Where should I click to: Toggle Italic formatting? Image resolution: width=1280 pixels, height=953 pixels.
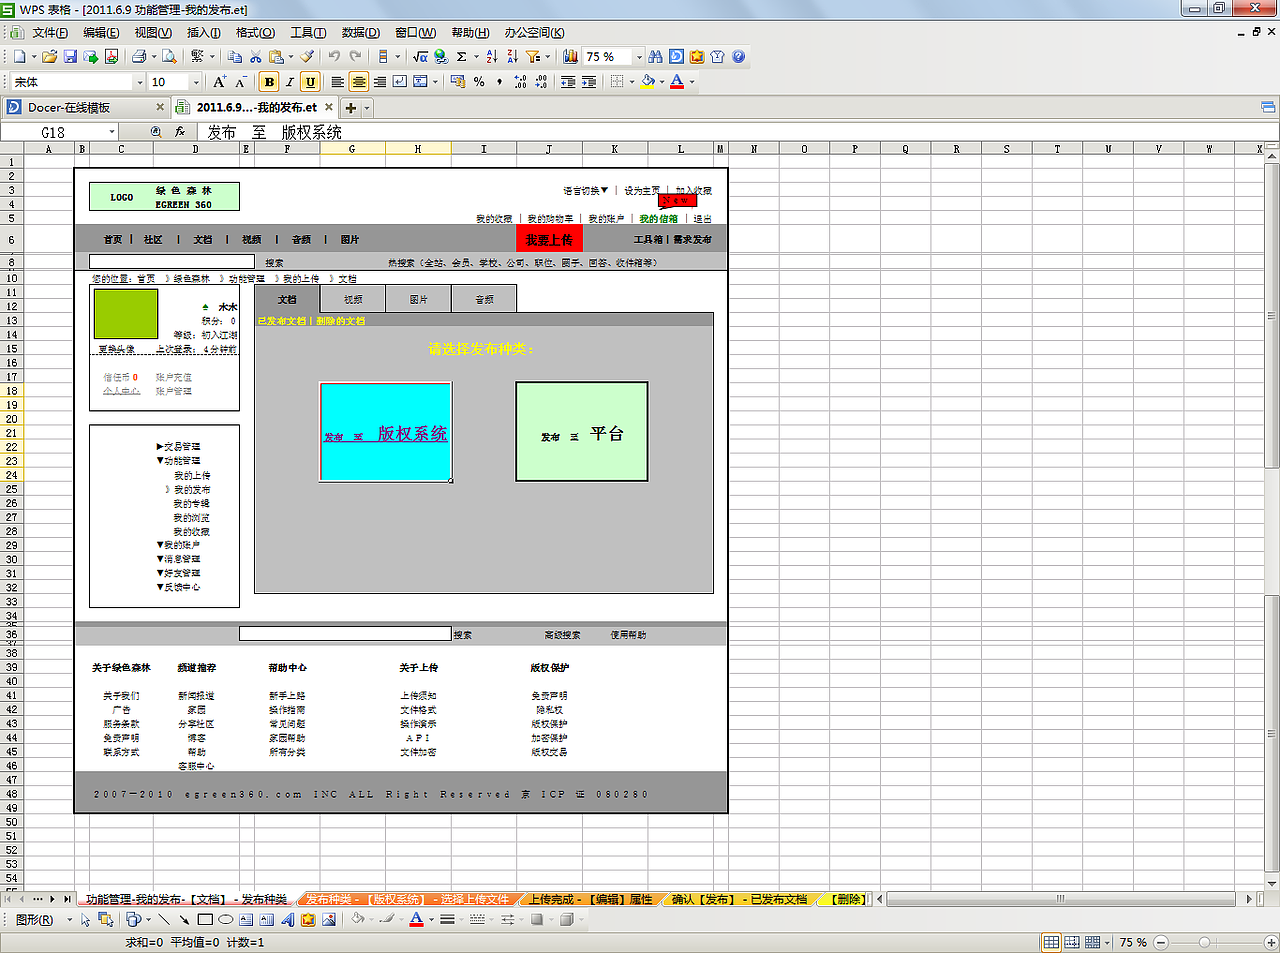pos(290,82)
